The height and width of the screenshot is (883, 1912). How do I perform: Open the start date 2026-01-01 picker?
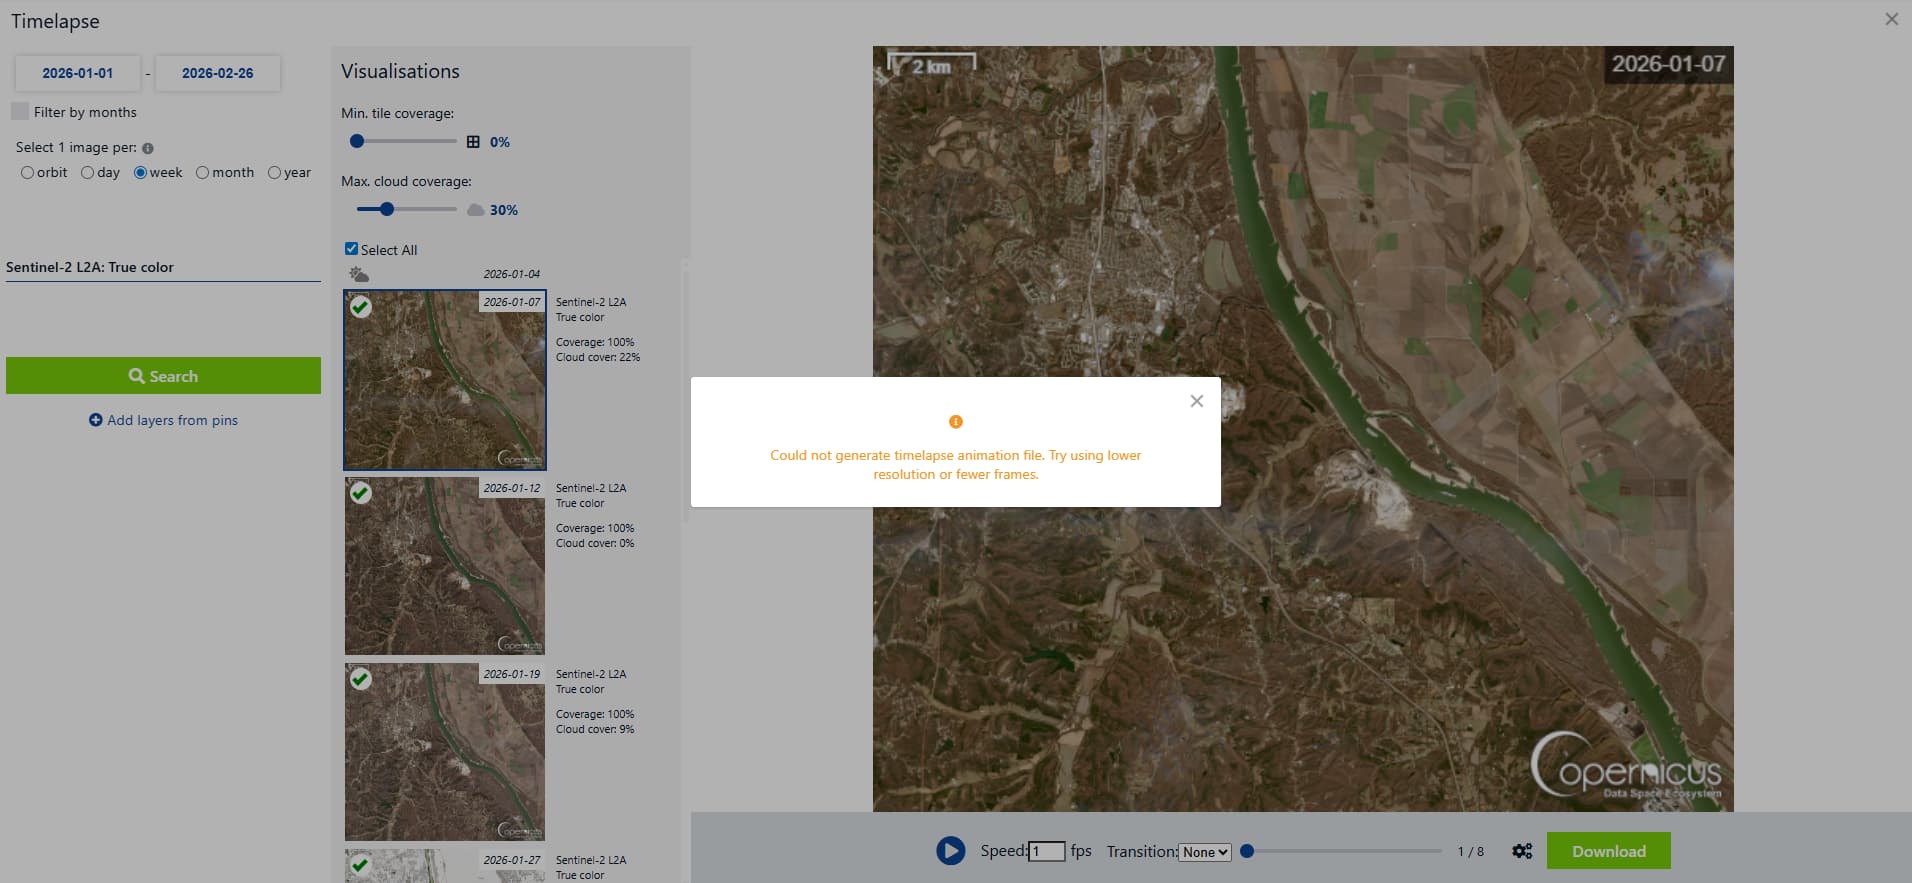(77, 73)
